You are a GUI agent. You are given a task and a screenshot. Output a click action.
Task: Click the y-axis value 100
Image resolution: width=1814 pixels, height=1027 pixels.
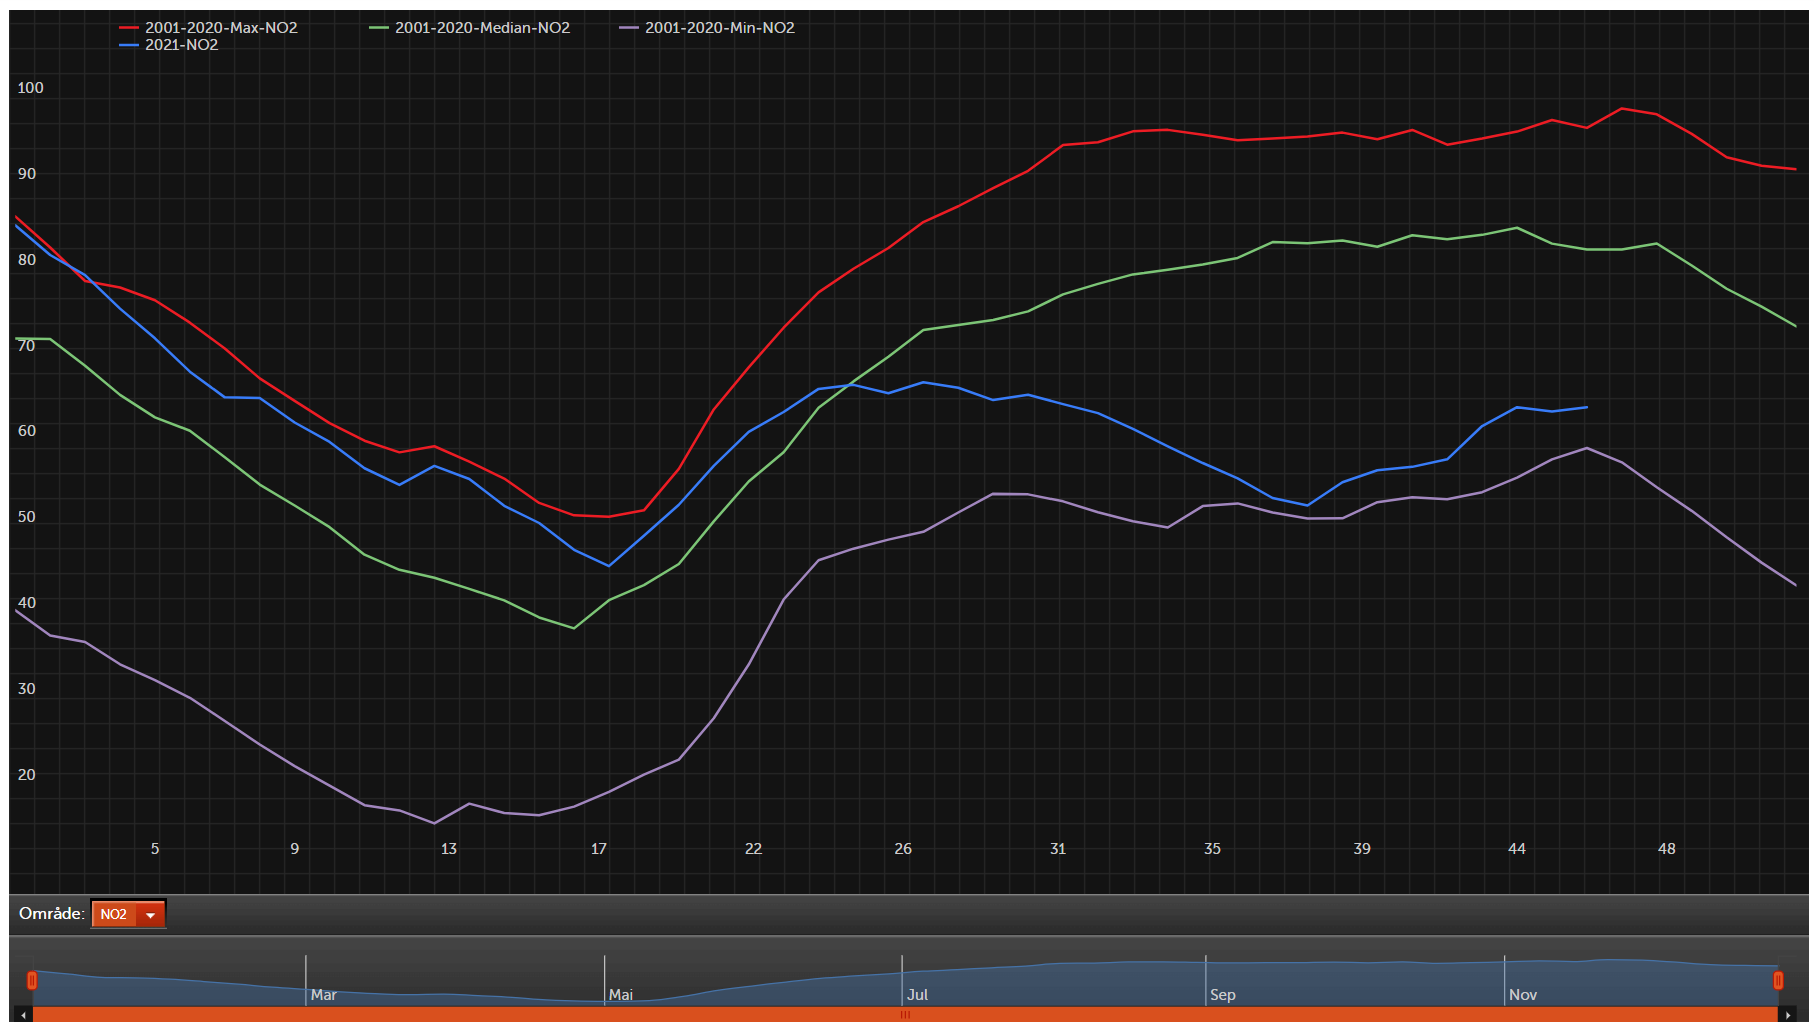31,88
